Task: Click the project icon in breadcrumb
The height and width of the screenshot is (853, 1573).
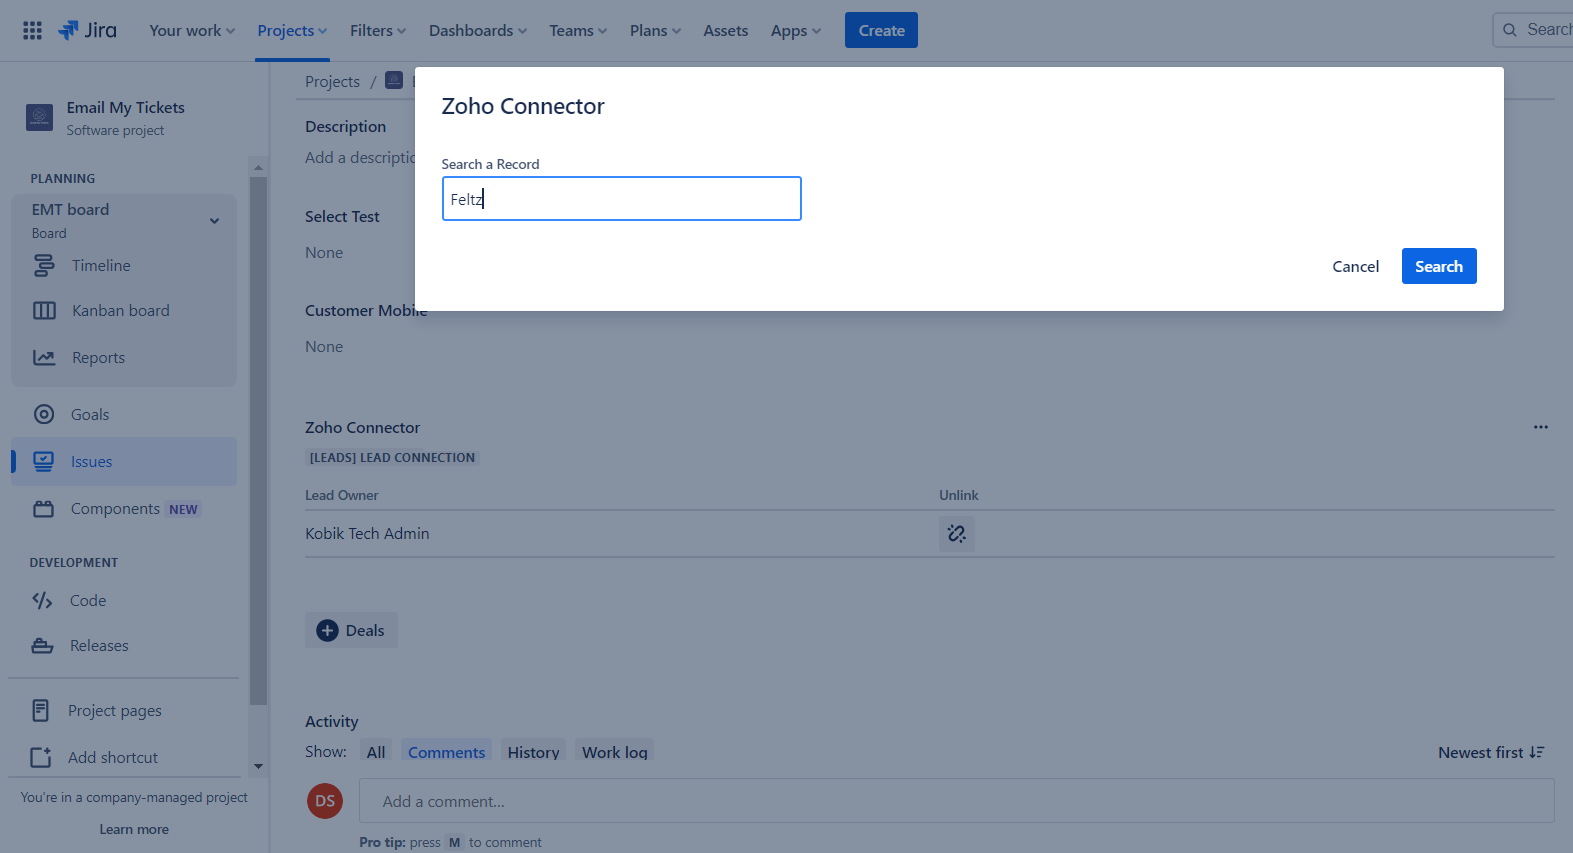Action: click(394, 80)
